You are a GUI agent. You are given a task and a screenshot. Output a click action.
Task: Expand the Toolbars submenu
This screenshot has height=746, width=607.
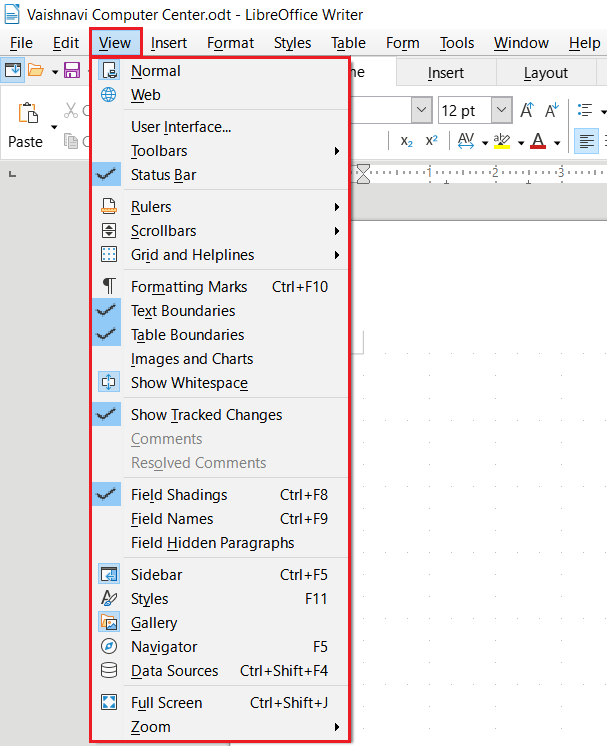[220, 151]
